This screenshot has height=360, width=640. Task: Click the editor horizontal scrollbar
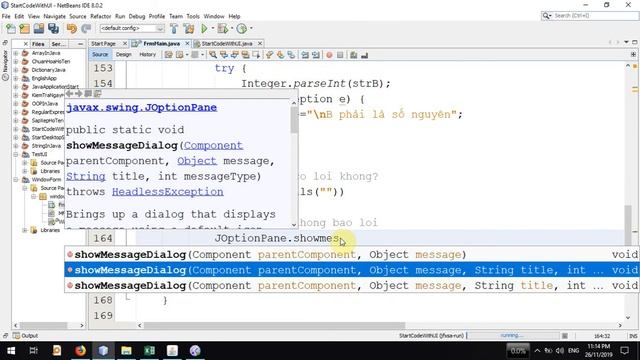pos(380,325)
